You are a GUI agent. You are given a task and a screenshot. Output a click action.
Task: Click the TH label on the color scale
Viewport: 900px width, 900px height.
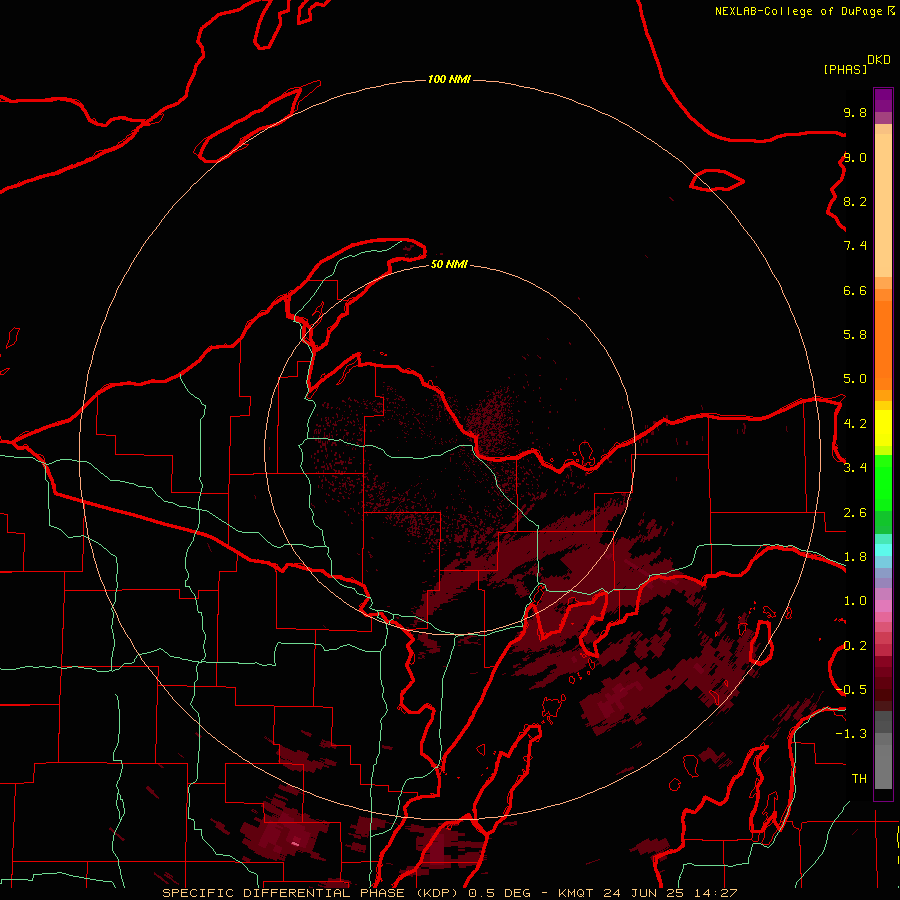pos(859,779)
